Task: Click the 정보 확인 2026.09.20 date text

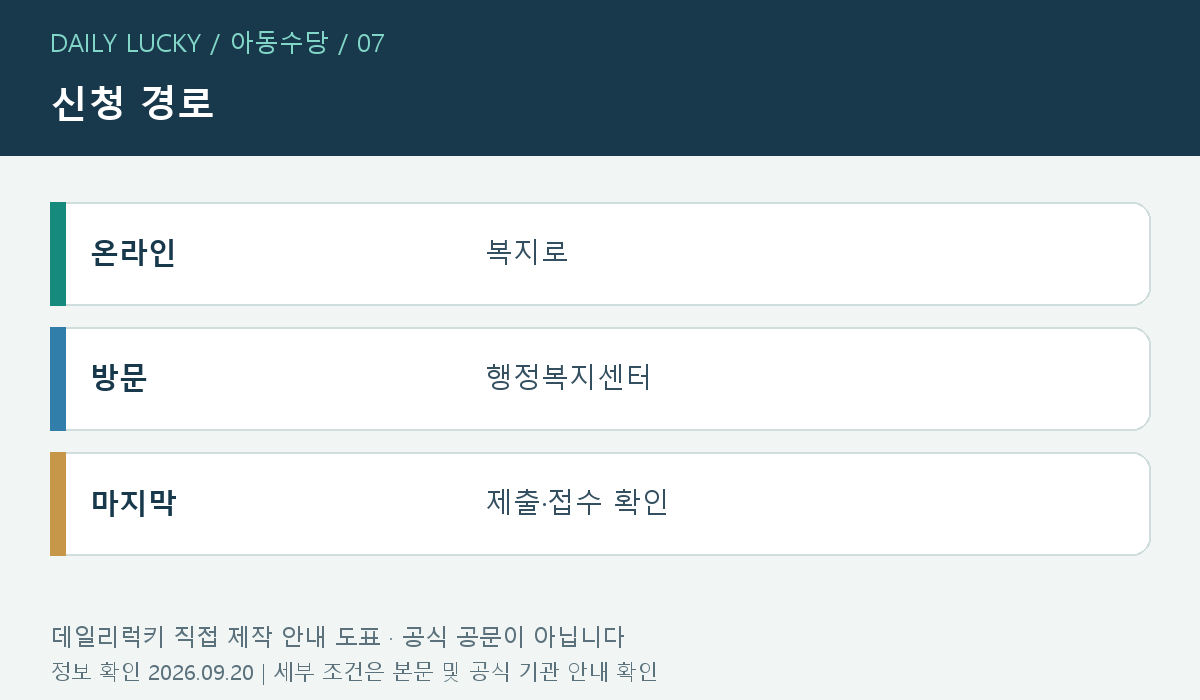Action: point(153,672)
